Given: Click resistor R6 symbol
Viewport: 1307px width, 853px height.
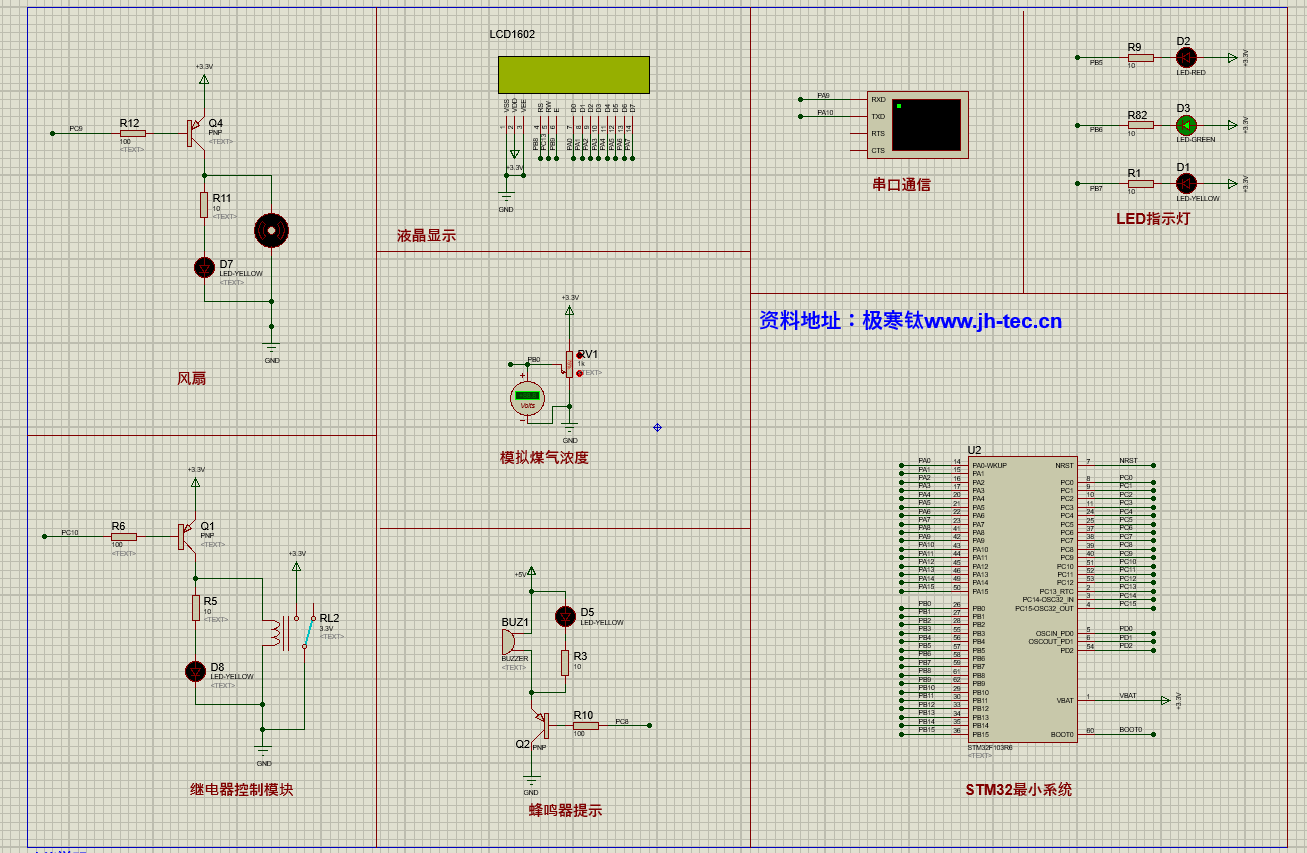Looking at the screenshot, I should point(124,536).
